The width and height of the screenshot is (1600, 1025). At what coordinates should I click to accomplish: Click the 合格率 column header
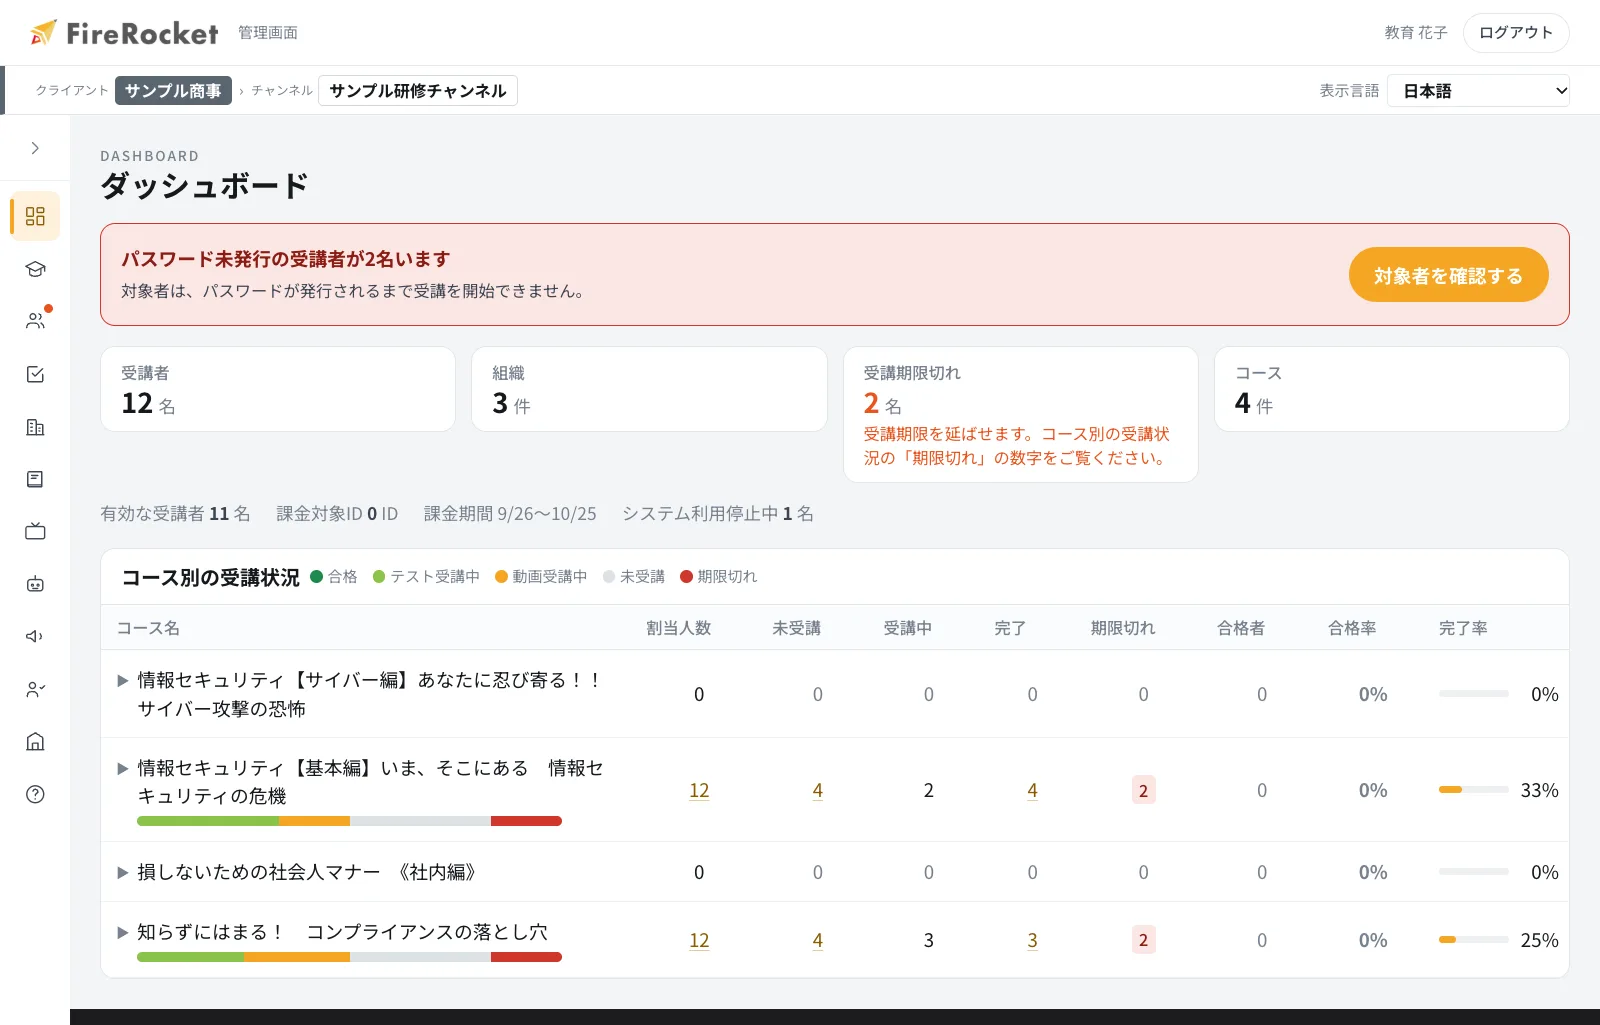1352,628
